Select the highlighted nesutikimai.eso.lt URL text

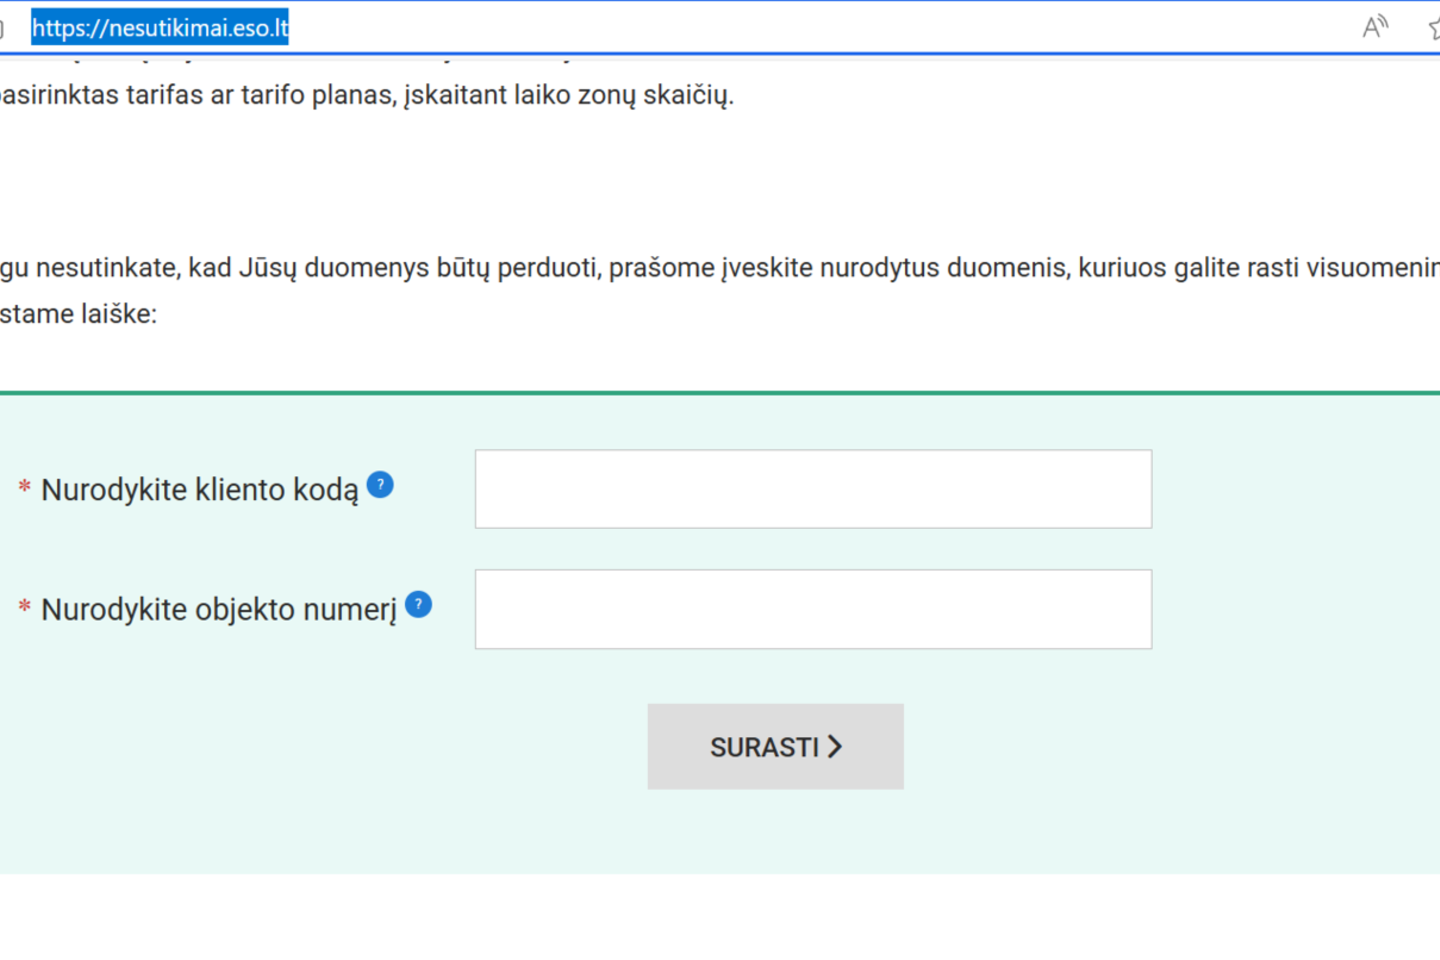tap(160, 28)
